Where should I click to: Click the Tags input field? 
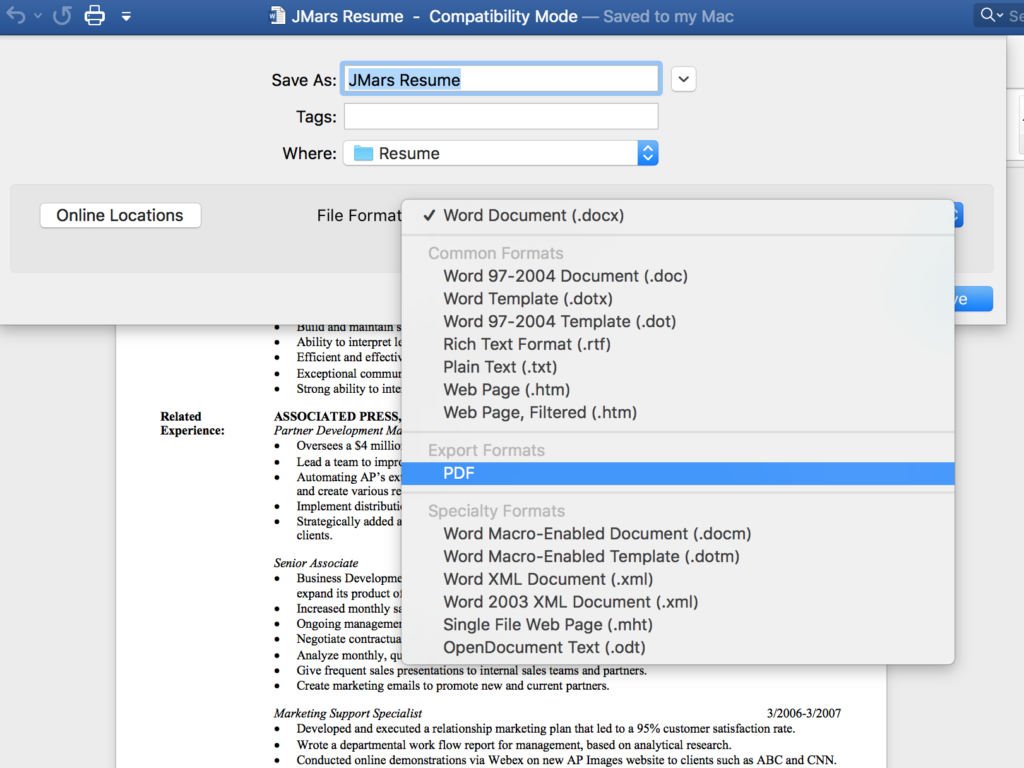[501, 117]
